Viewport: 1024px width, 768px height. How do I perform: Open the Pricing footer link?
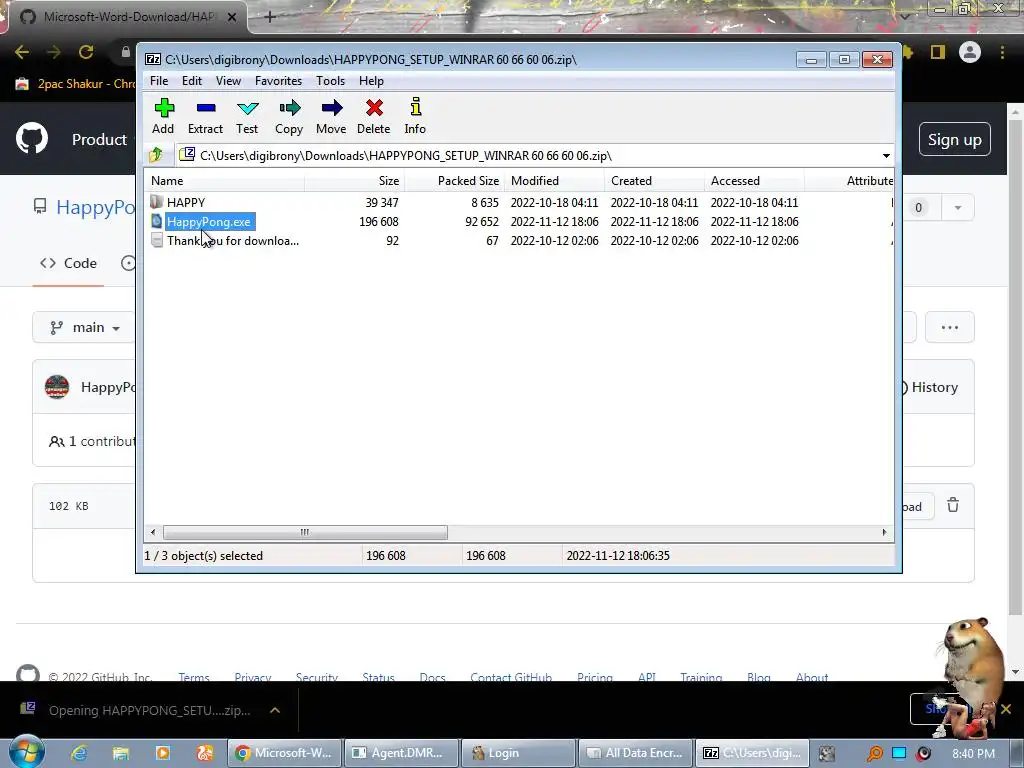click(594, 677)
